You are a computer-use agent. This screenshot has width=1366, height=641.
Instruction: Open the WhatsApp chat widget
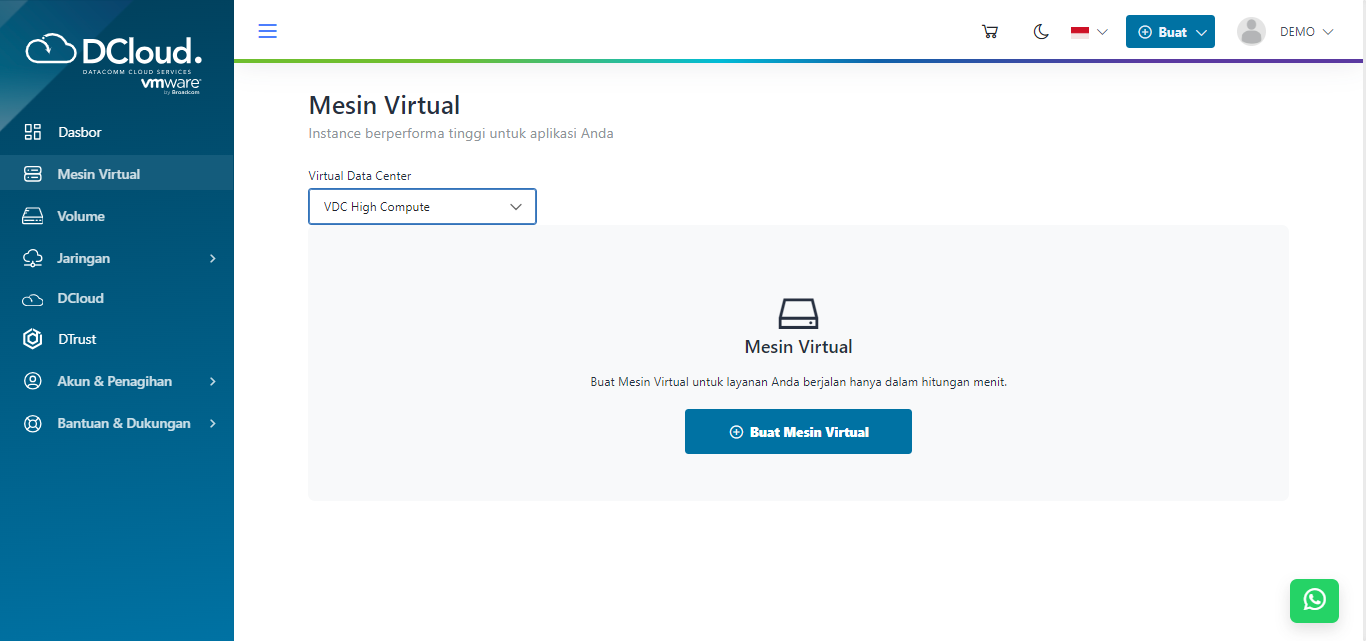point(1314,601)
